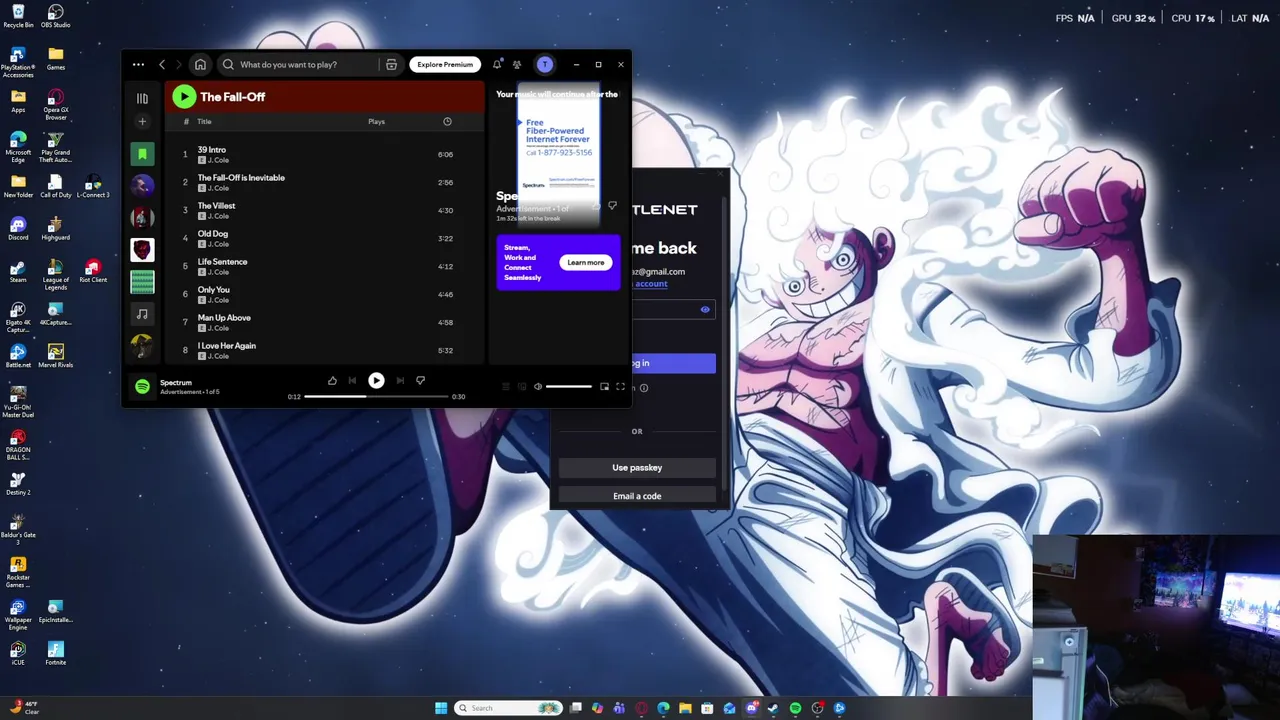Sort tracks by the Title column header

pos(204,122)
